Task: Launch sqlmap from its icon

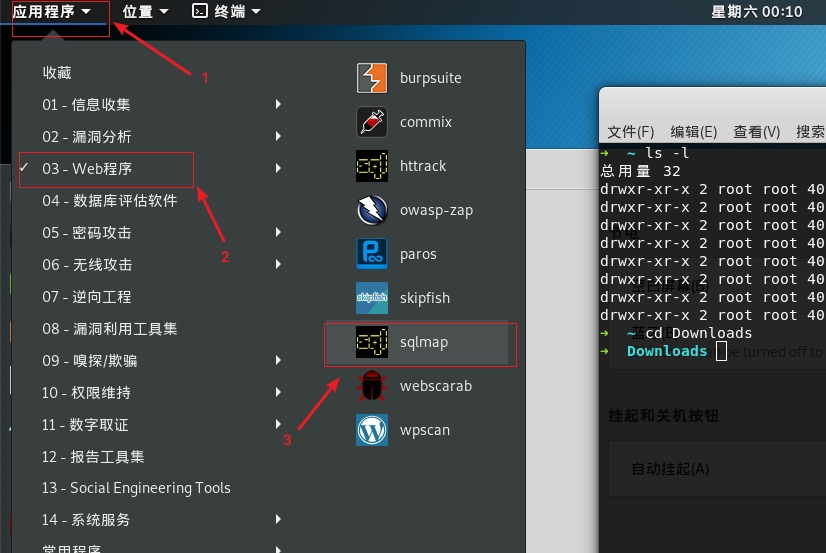Action: pyautogui.click(x=372, y=342)
